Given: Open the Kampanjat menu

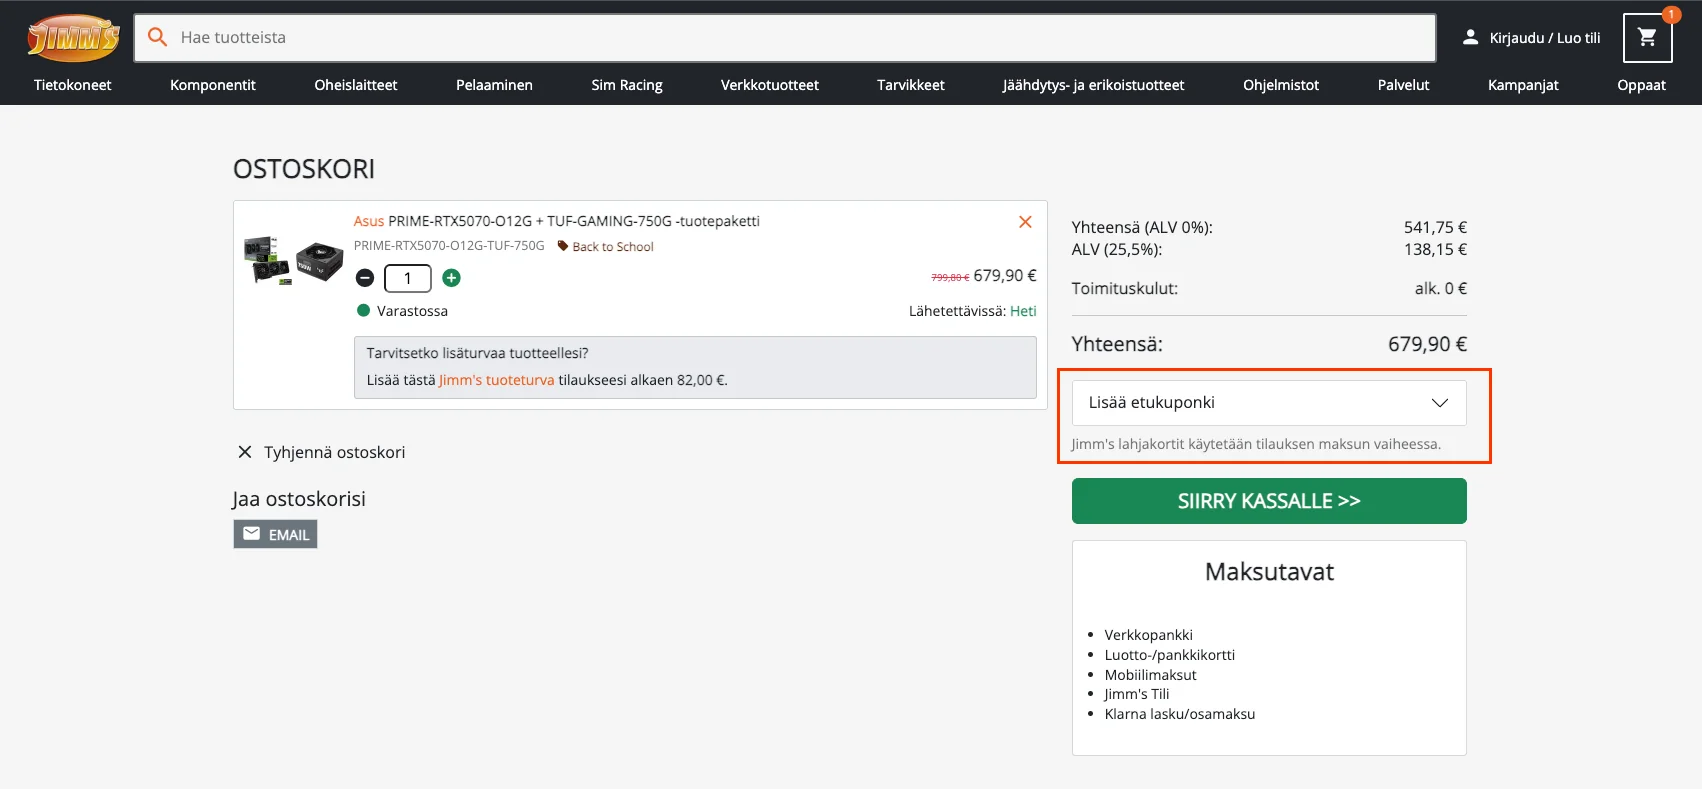Looking at the screenshot, I should 1523,85.
